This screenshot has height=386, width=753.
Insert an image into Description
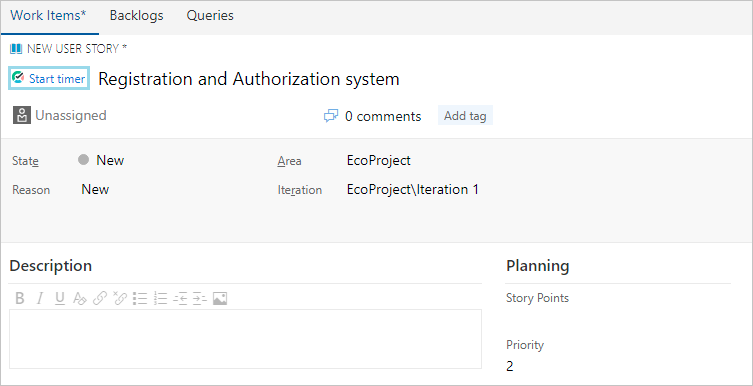(220, 298)
